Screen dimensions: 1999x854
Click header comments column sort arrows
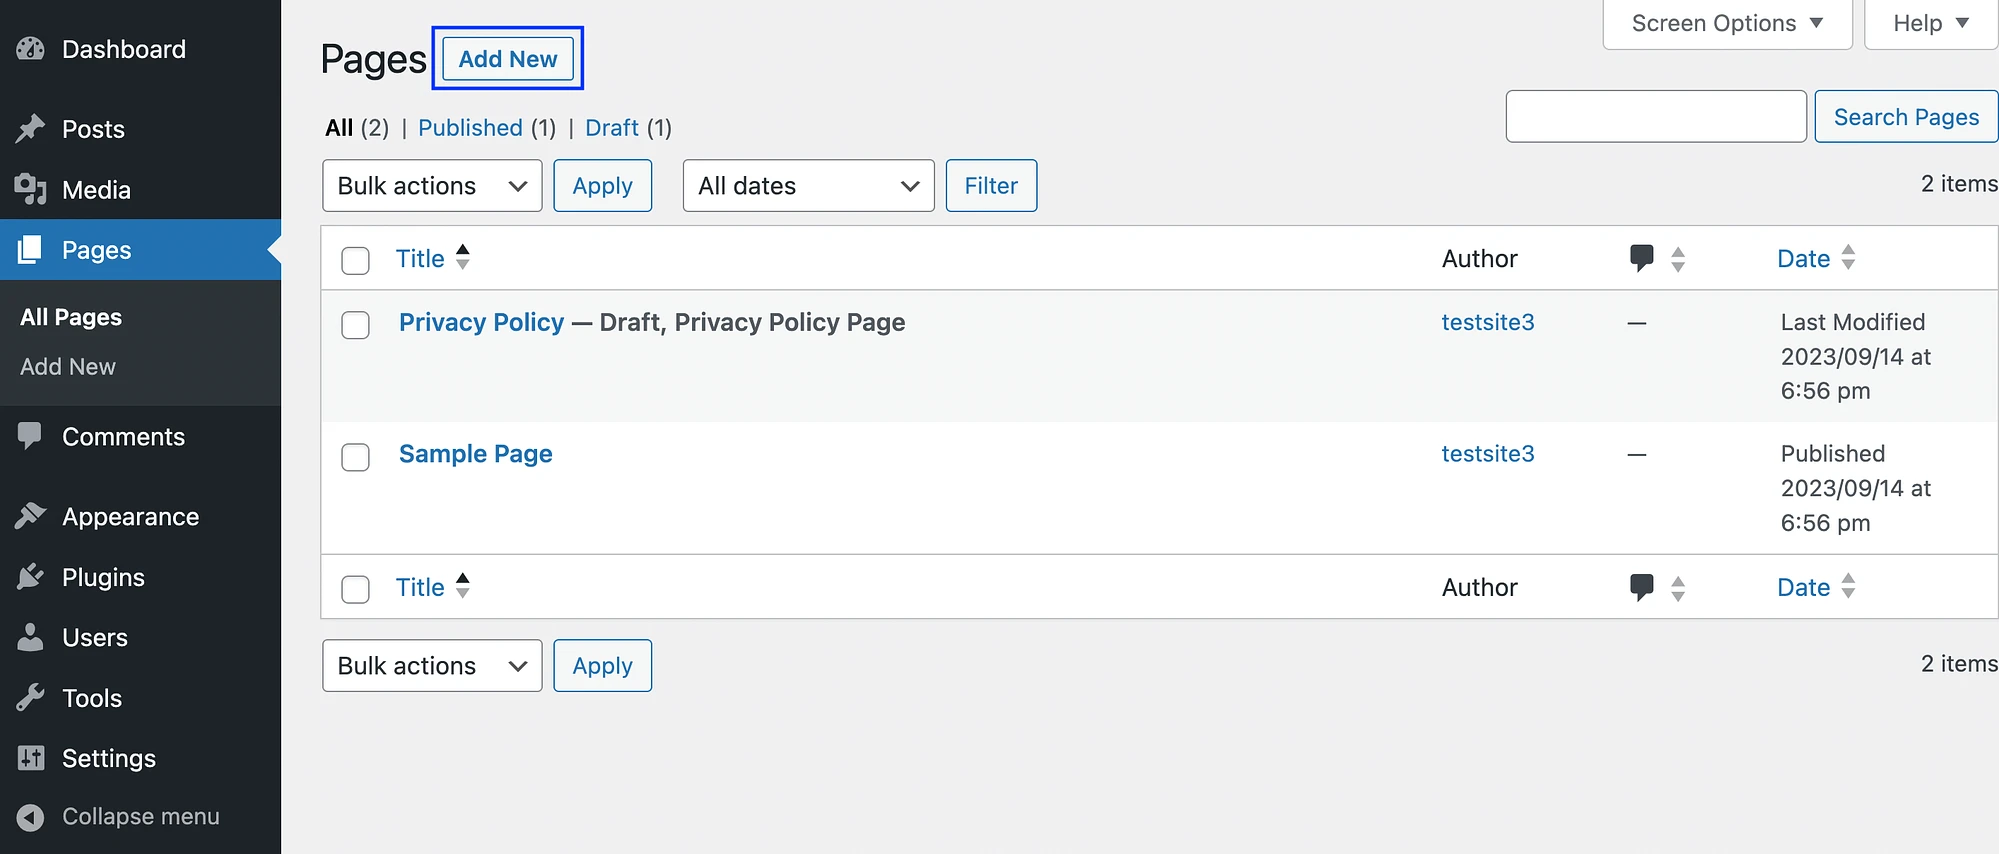[1678, 259]
